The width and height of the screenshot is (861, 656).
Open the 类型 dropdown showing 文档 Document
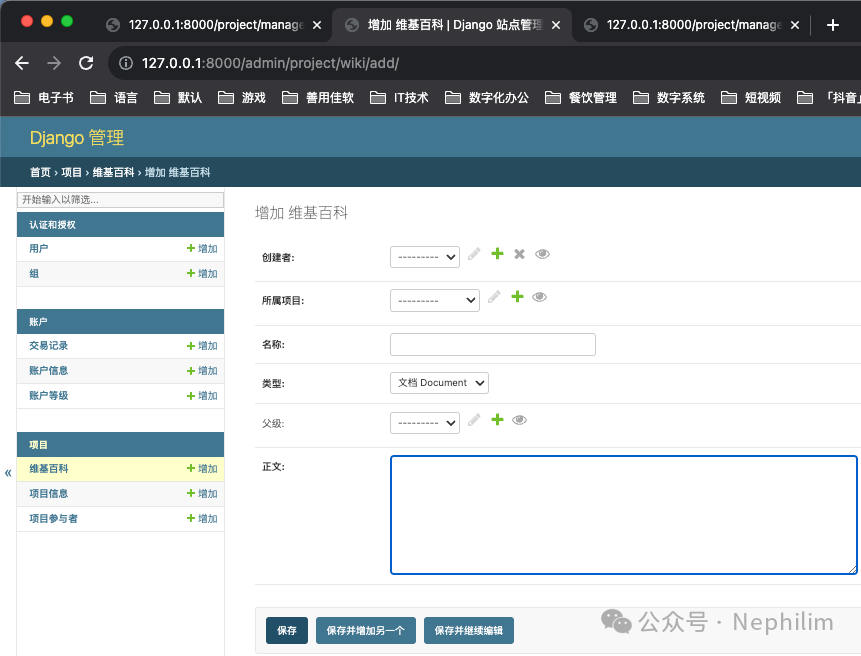click(439, 382)
